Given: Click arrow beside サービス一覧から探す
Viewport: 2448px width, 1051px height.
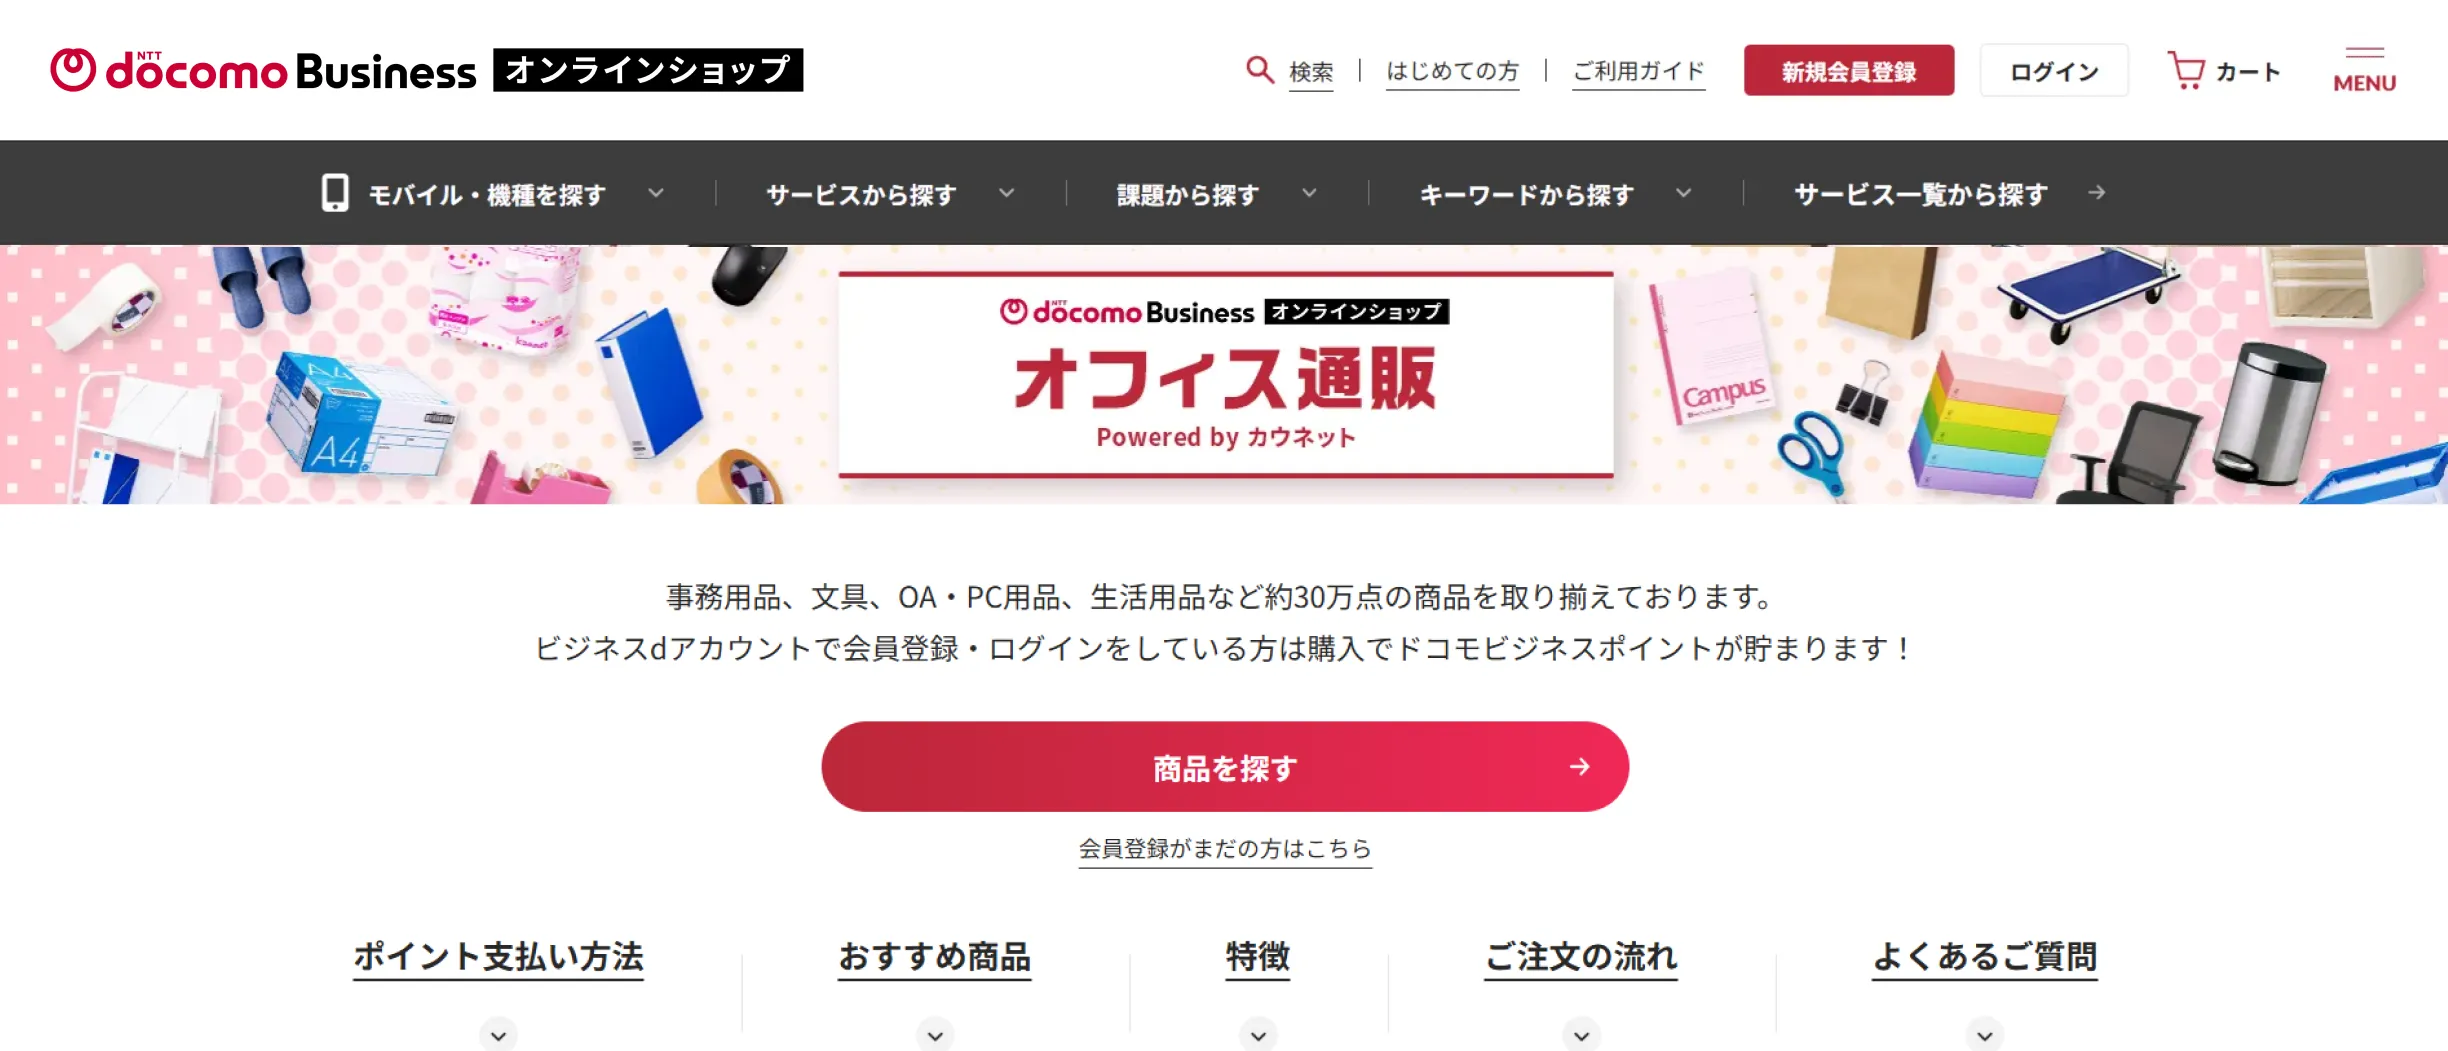Looking at the screenshot, I should tap(2097, 192).
